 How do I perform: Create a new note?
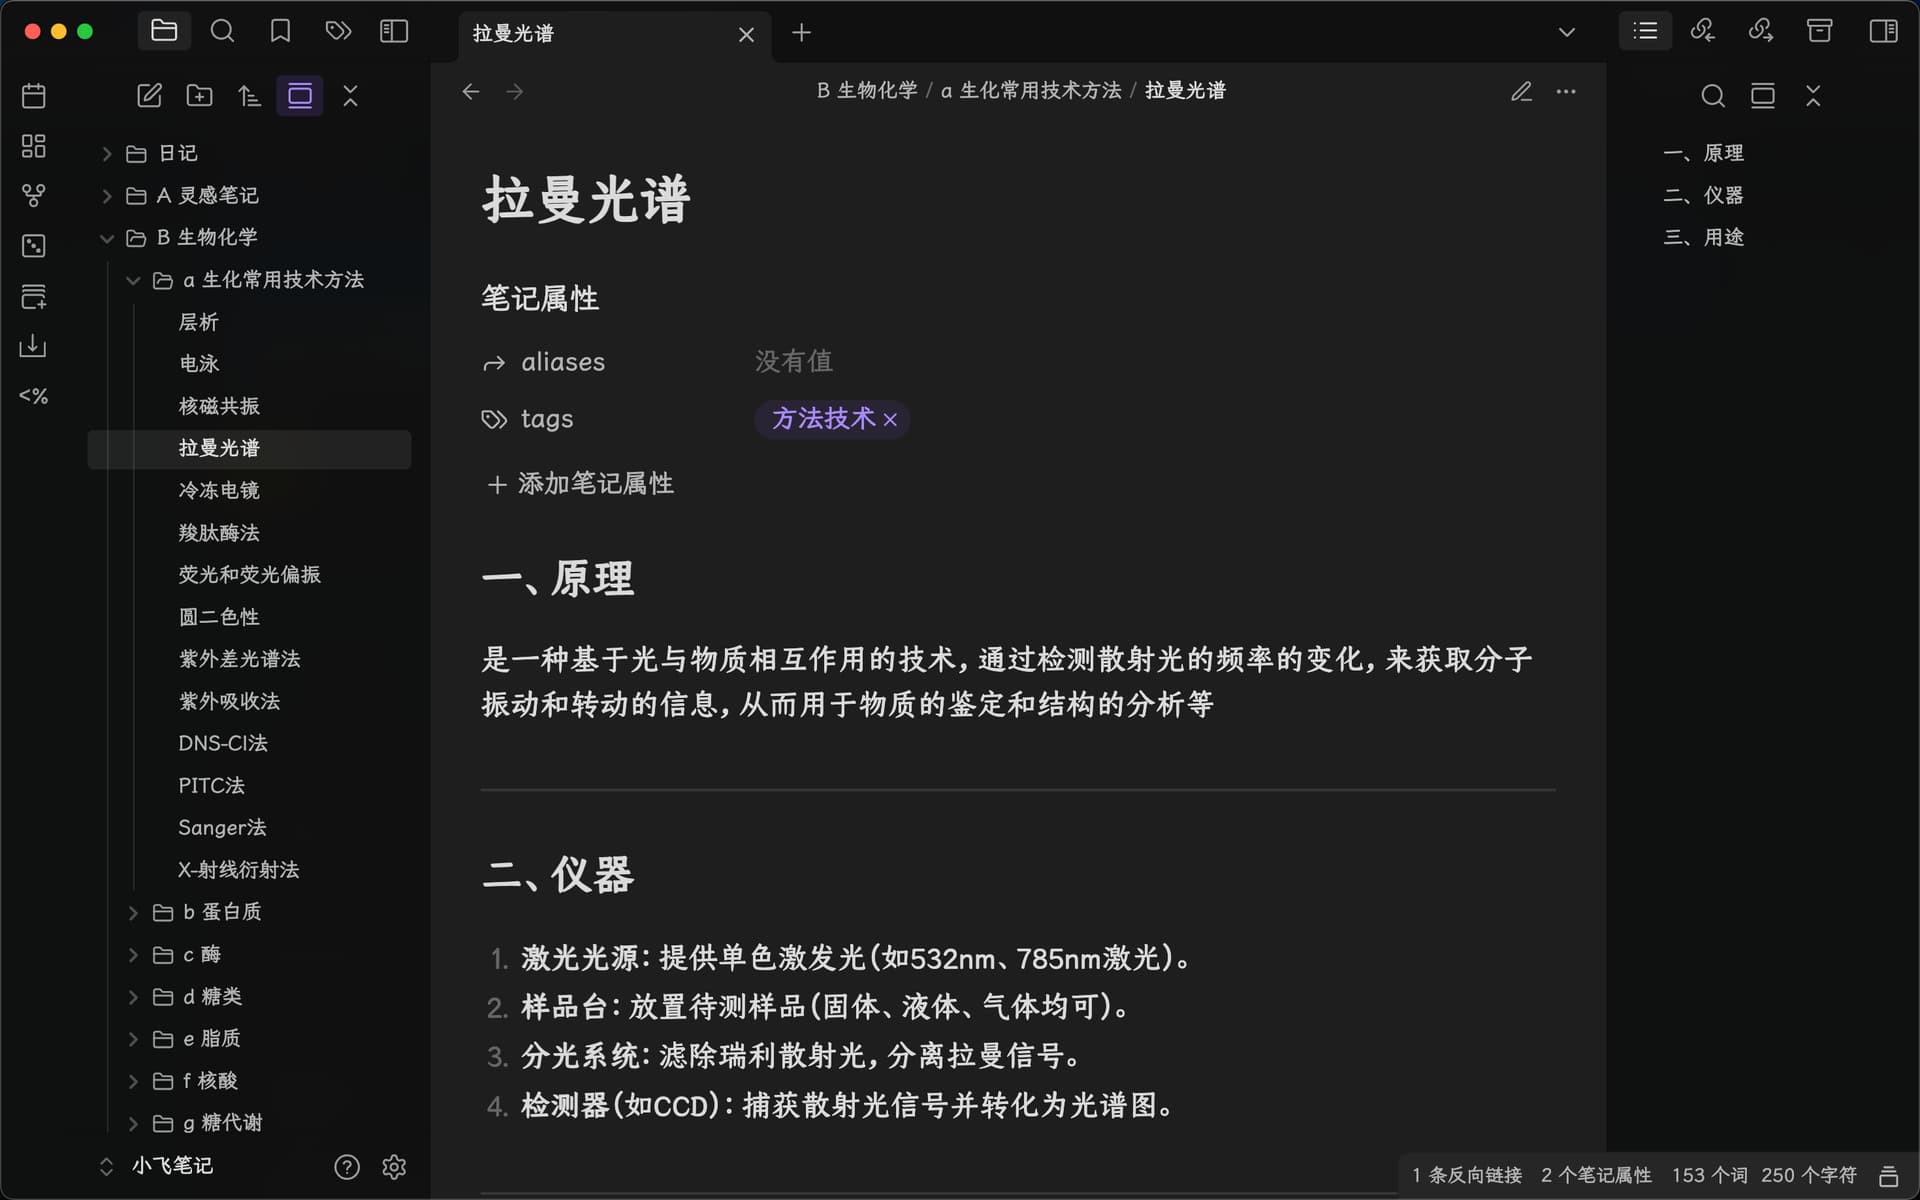click(149, 96)
